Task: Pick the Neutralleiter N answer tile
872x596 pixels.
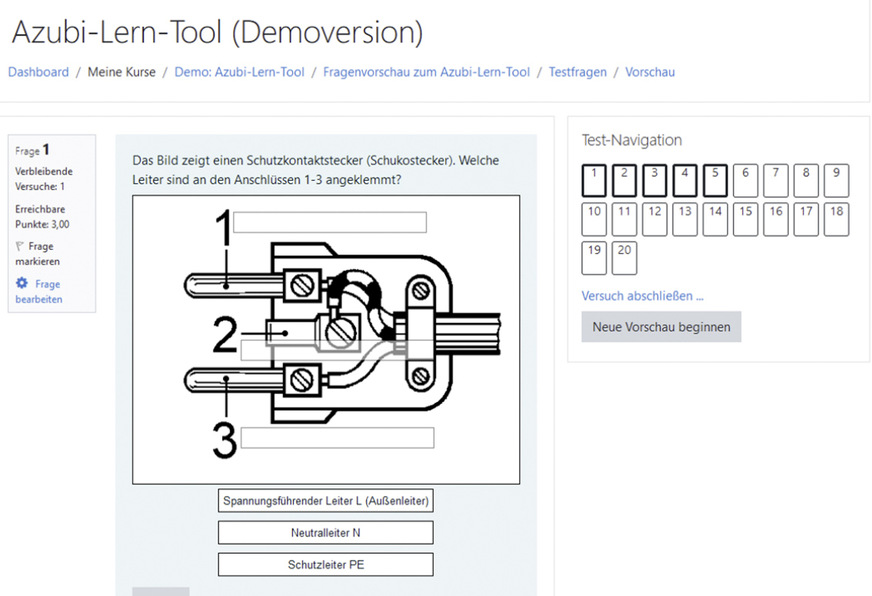Action: click(x=326, y=533)
